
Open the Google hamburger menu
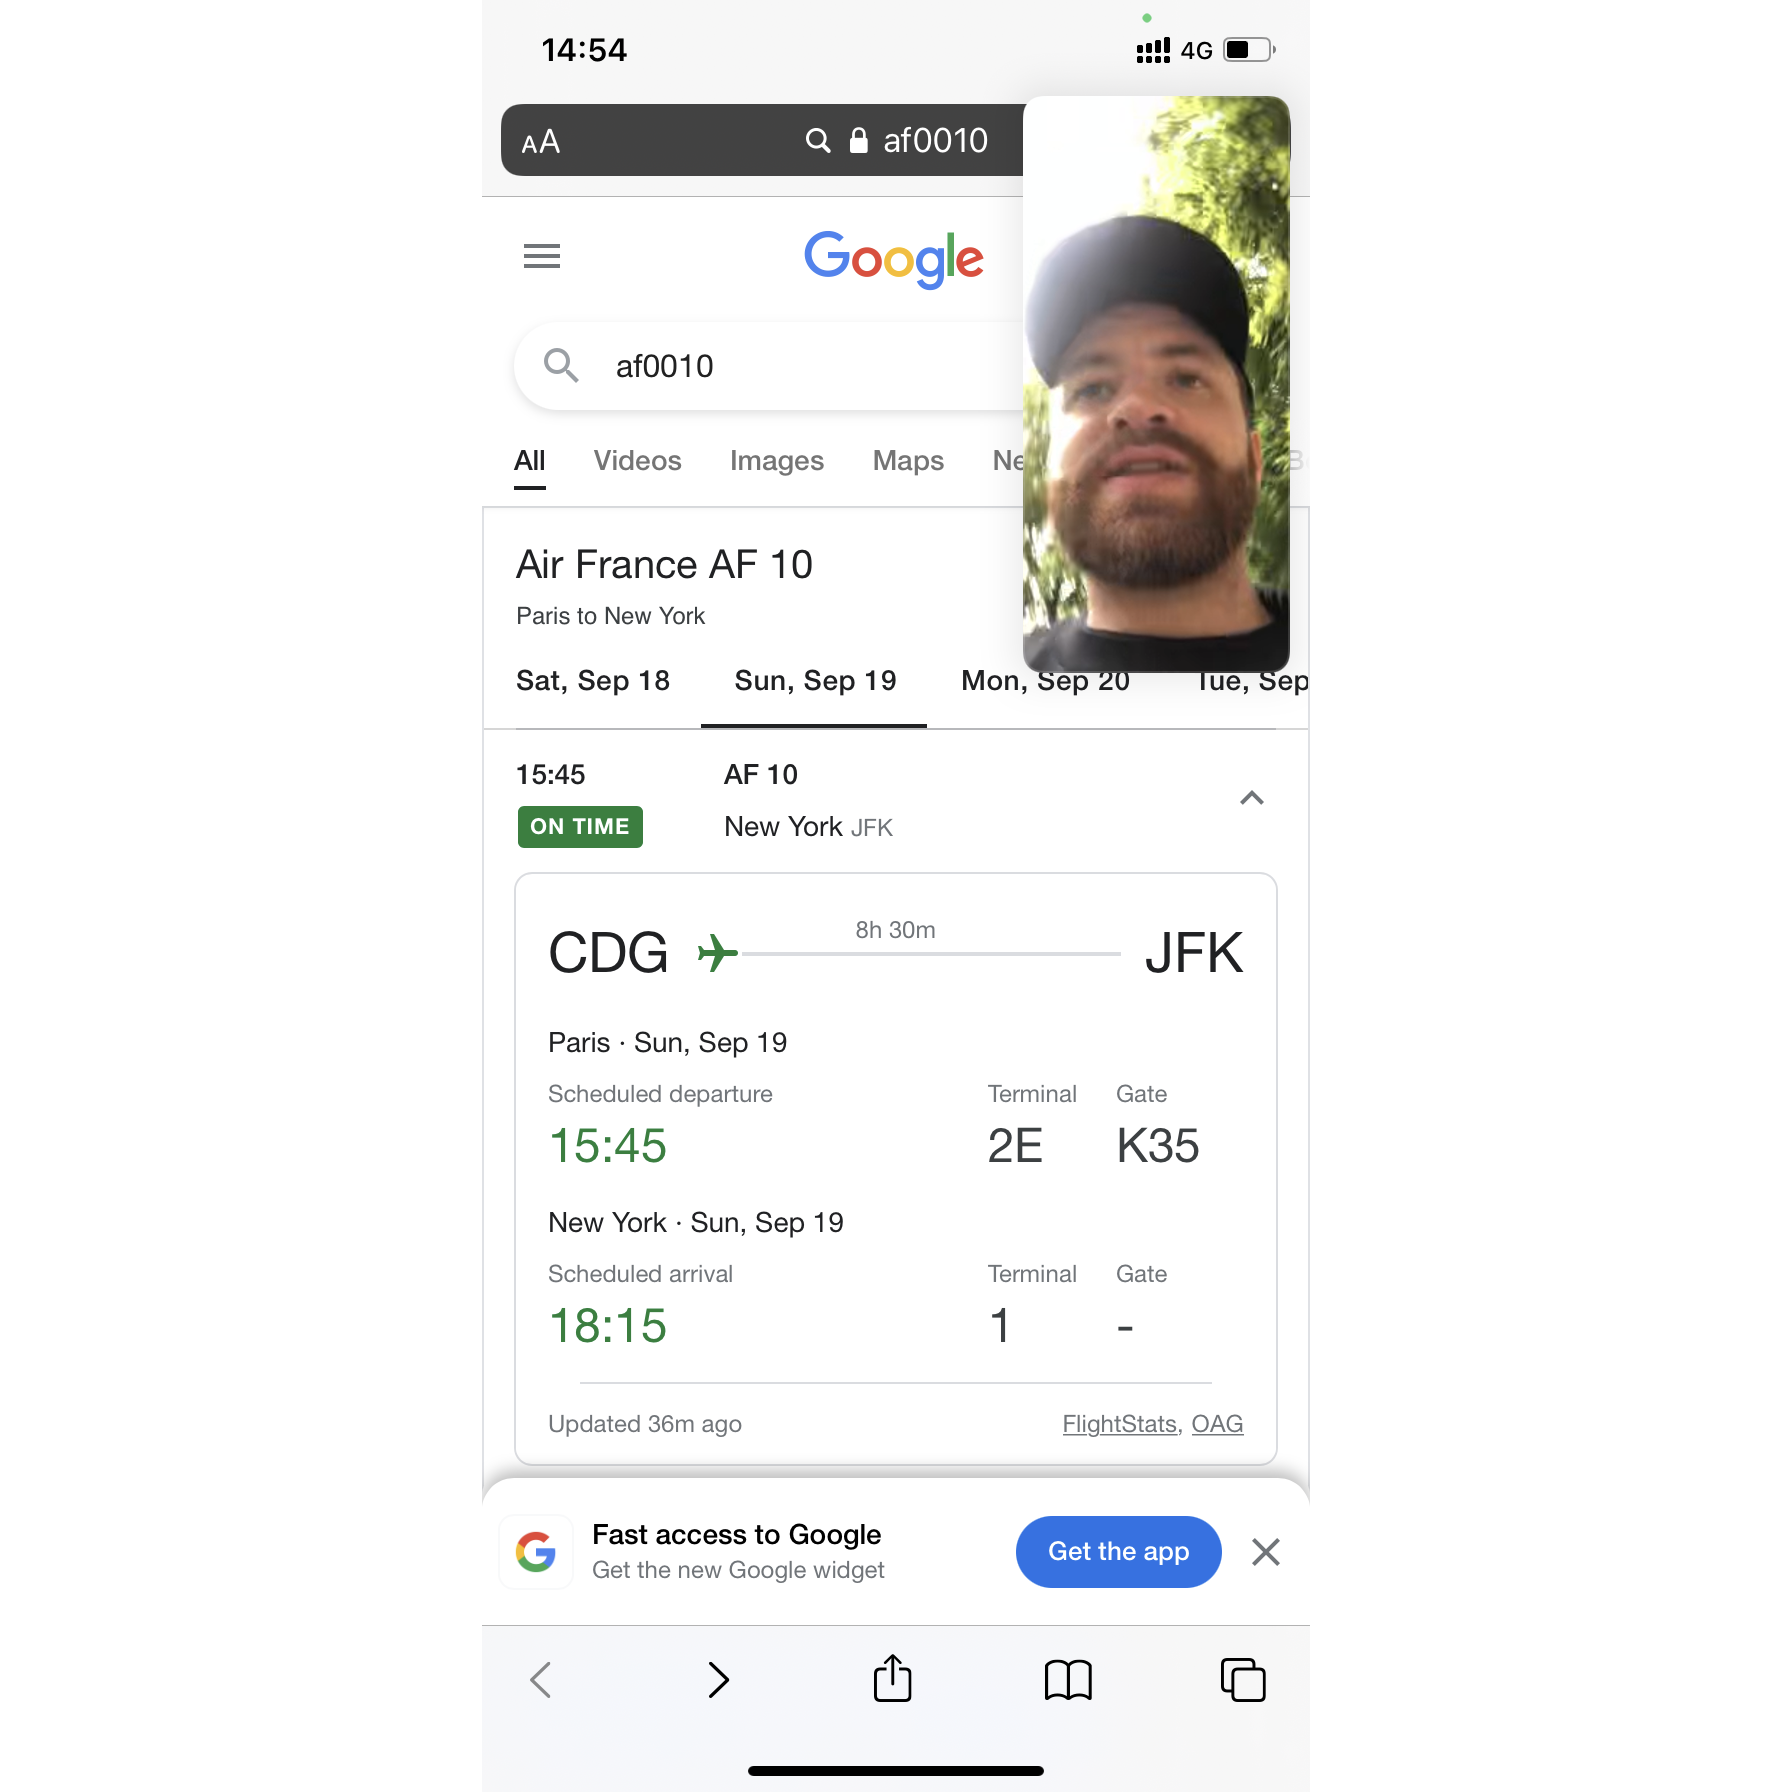(x=542, y=256)
